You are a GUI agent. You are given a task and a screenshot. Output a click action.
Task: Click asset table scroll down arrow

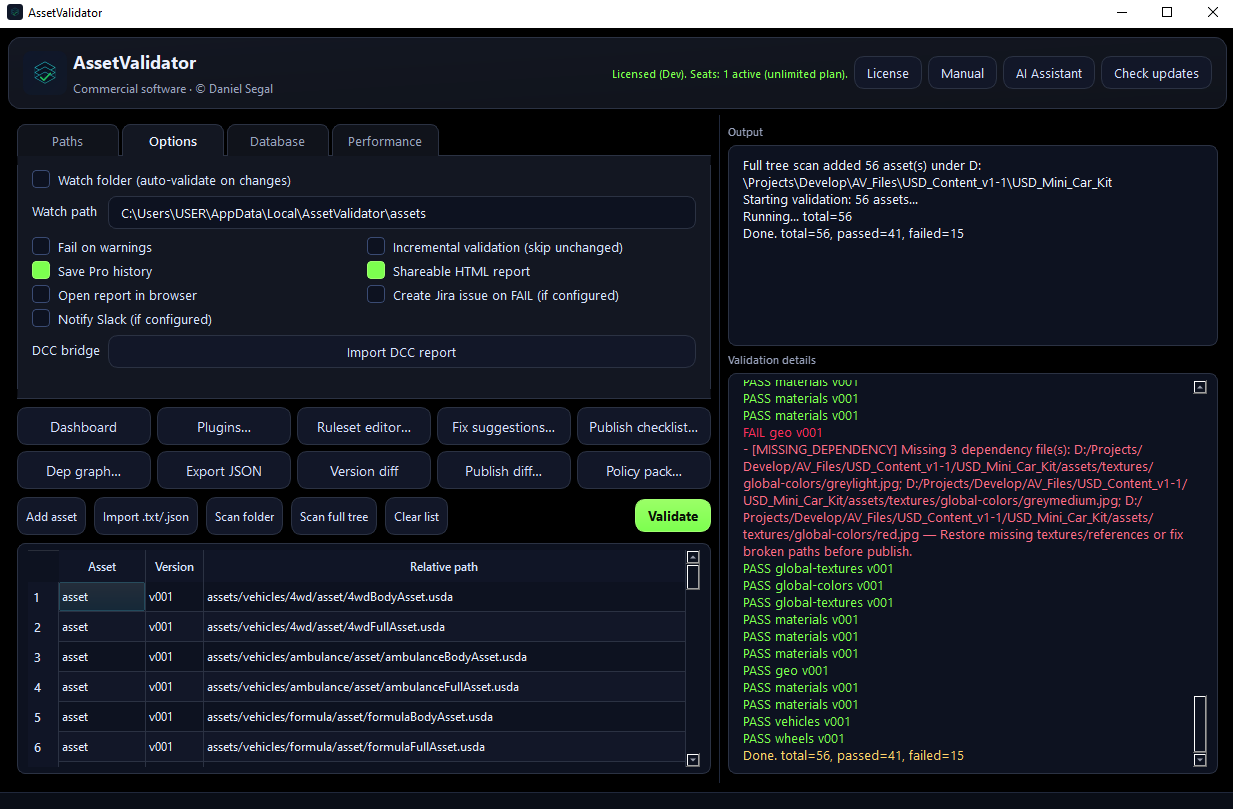tap(693, 760)
